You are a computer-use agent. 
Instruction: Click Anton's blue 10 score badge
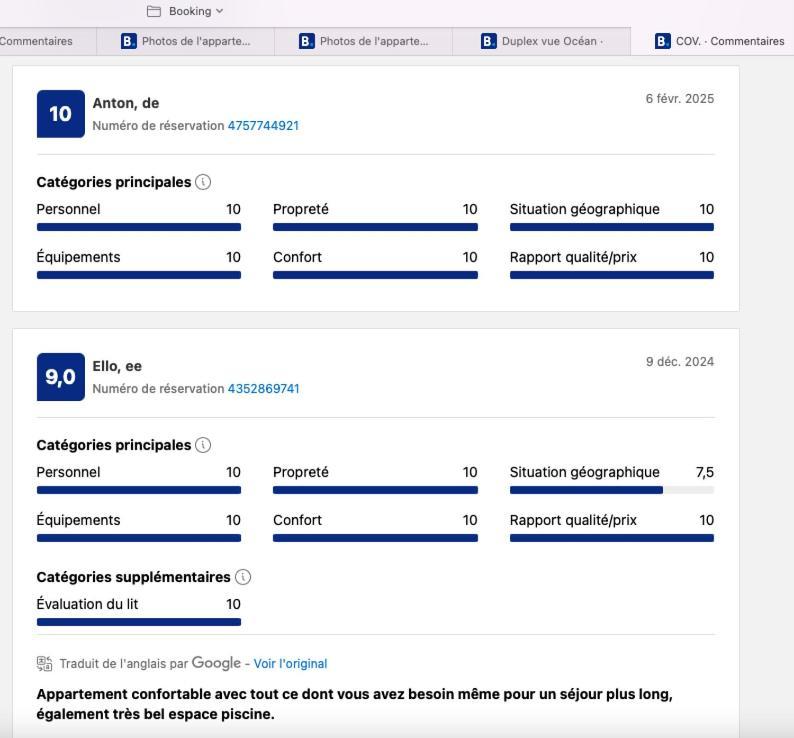(x=60, y=114)
